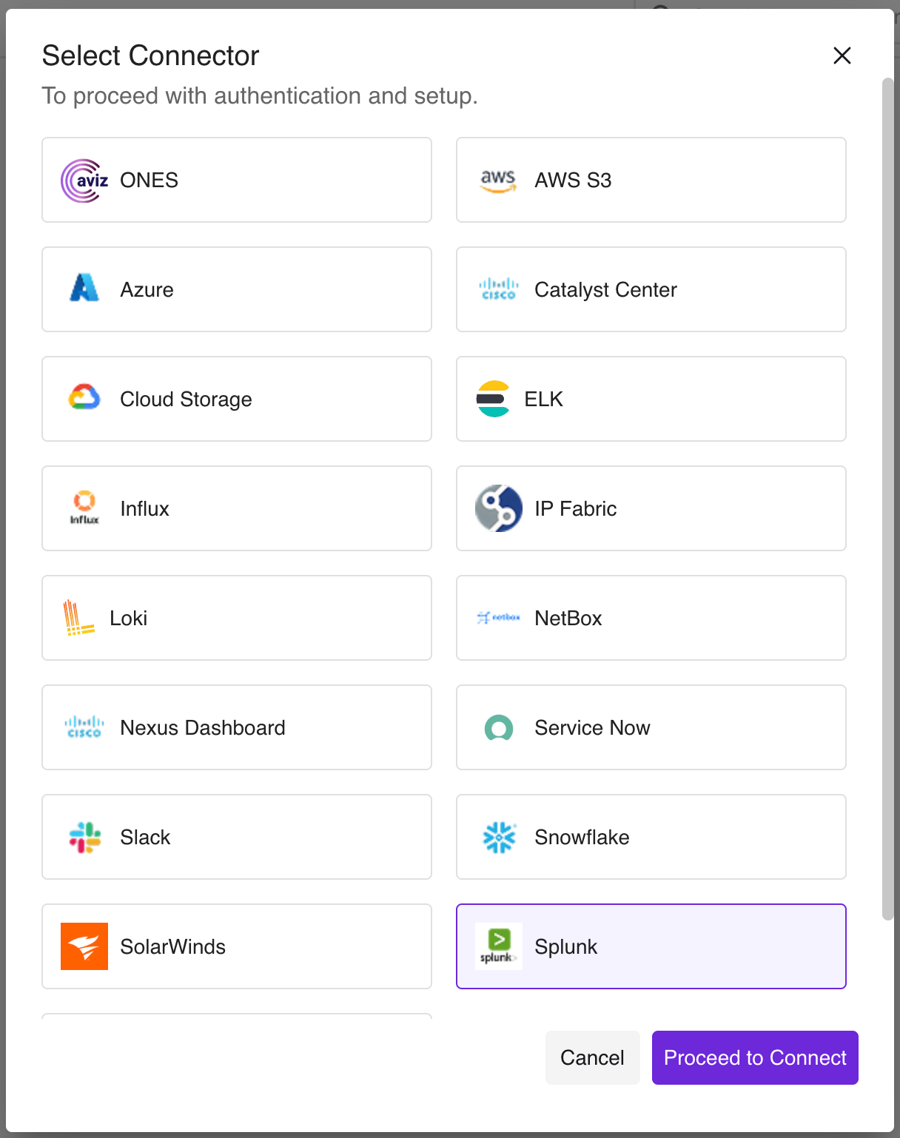Select the Service Now connector card

[650, 728]
